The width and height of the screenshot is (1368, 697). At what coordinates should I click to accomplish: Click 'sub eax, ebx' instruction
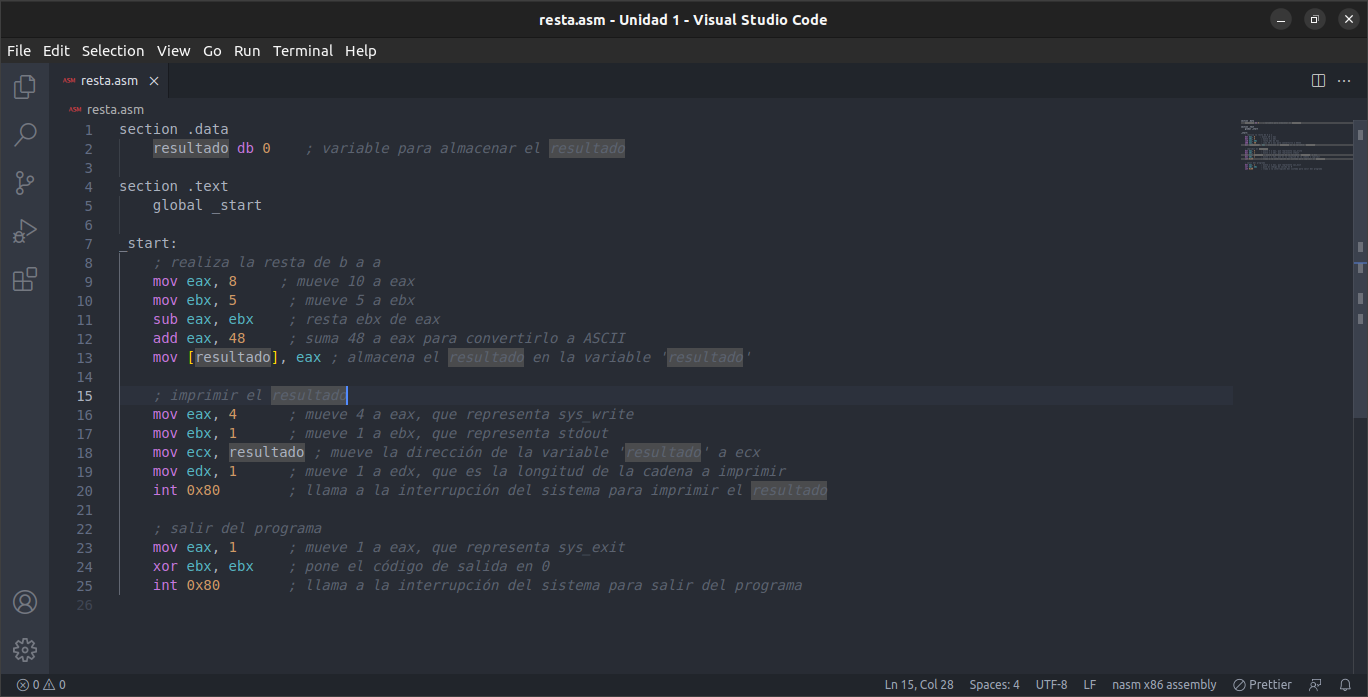(x=203, y=319)
